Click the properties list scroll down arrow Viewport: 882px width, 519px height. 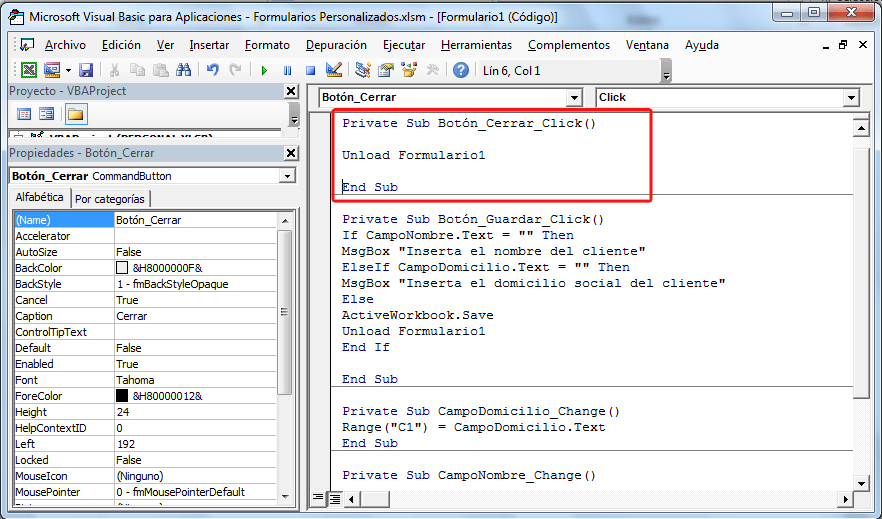[285, 496]
